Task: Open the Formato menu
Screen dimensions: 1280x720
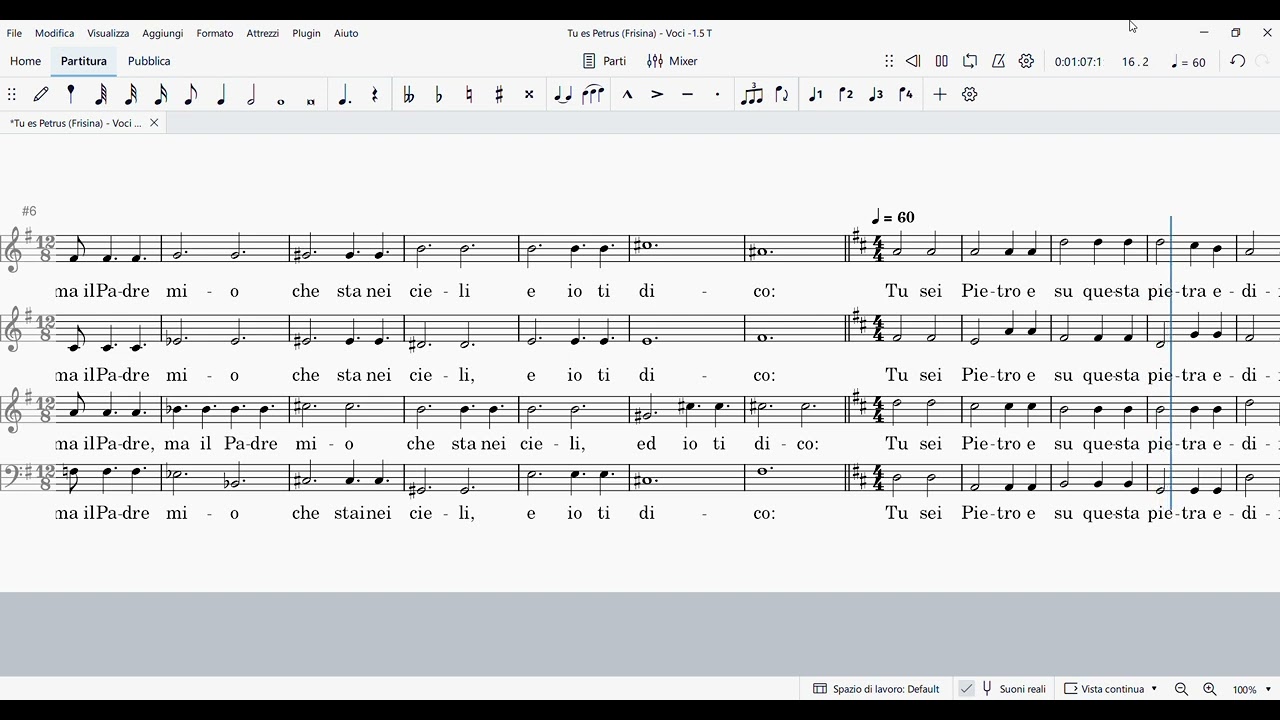Action: pos(215,33)
